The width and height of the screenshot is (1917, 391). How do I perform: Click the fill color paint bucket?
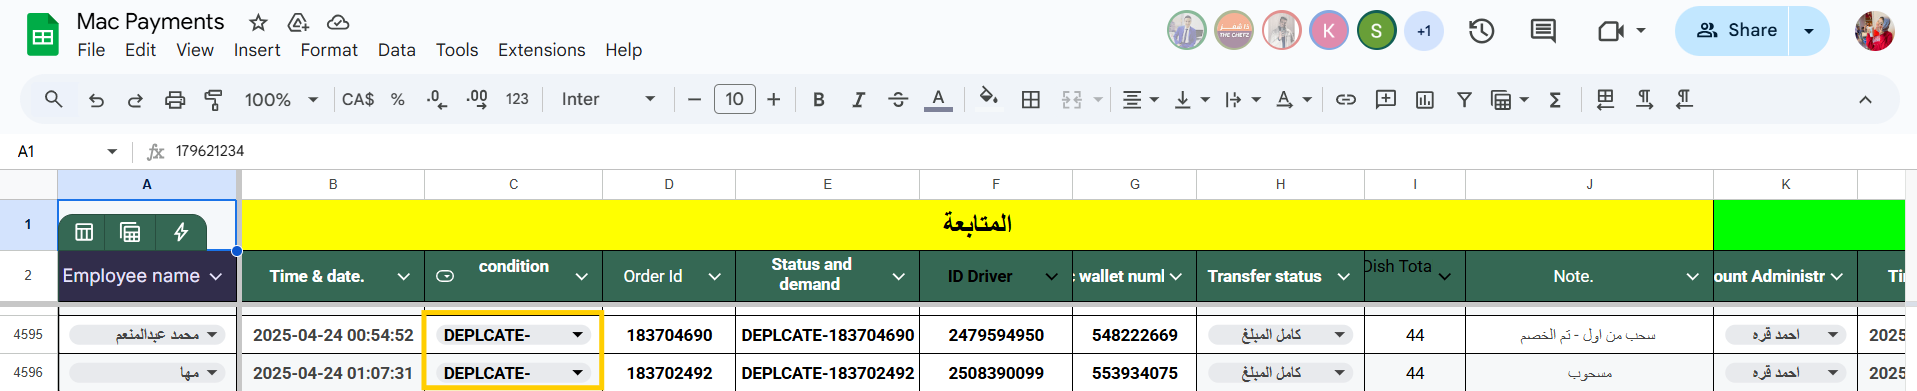point(988,98)
